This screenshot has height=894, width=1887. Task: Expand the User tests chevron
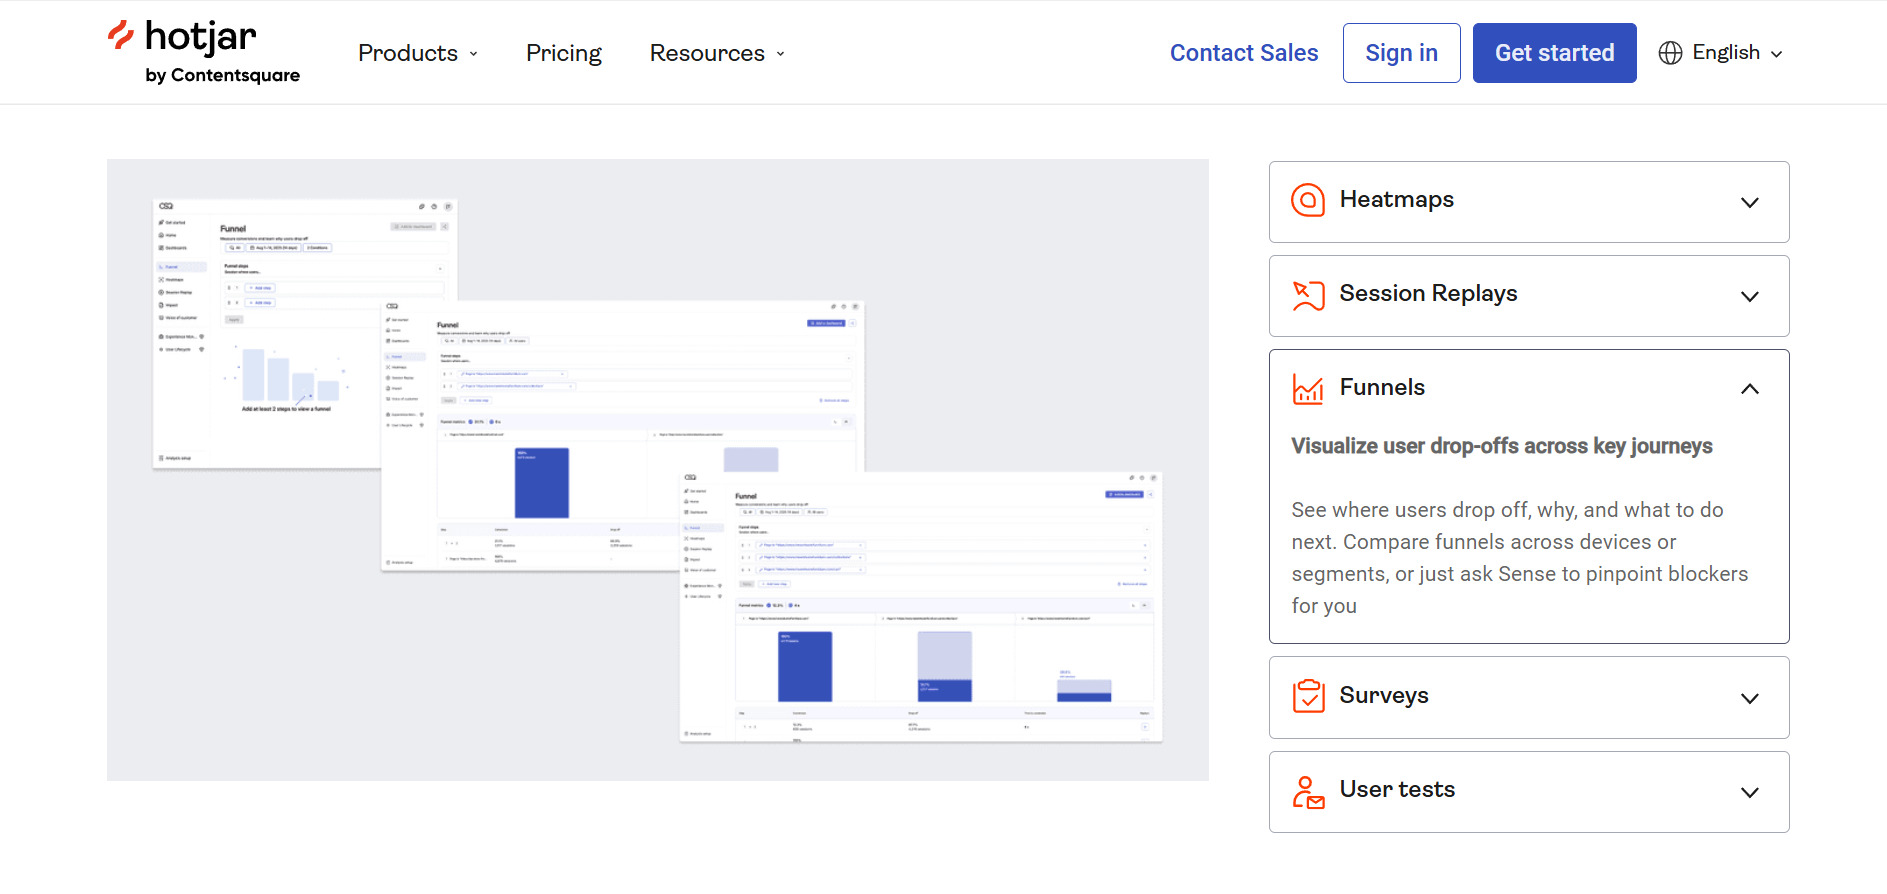pyautogui.click(x=1749, y=792)
